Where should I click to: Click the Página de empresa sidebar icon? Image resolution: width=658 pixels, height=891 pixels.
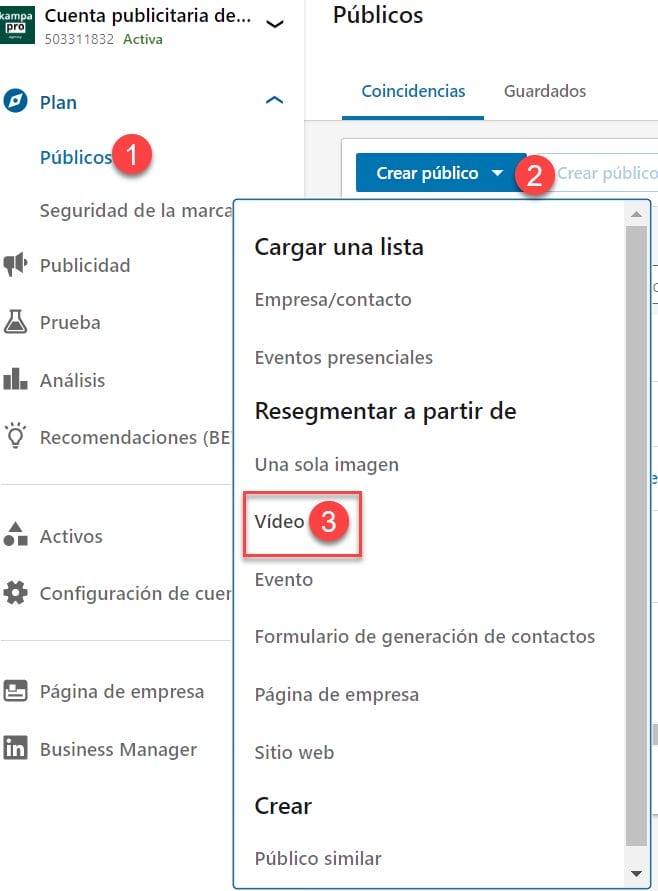[x=15, y=691]
